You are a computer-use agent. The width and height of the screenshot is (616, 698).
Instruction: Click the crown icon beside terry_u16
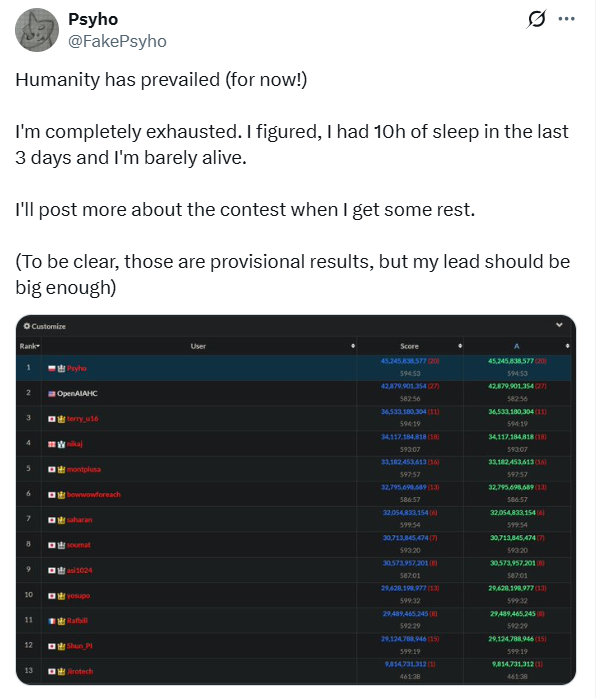[x=61, y=419]
